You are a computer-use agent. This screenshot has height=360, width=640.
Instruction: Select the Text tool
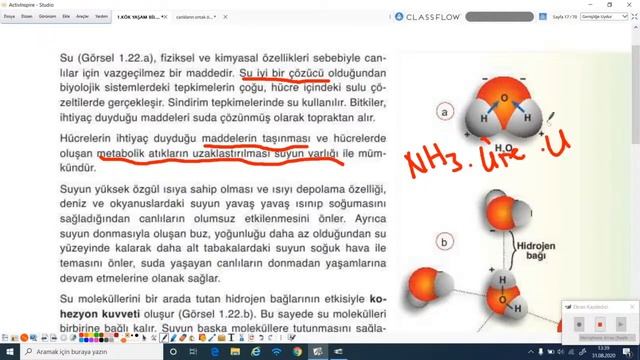231,338
